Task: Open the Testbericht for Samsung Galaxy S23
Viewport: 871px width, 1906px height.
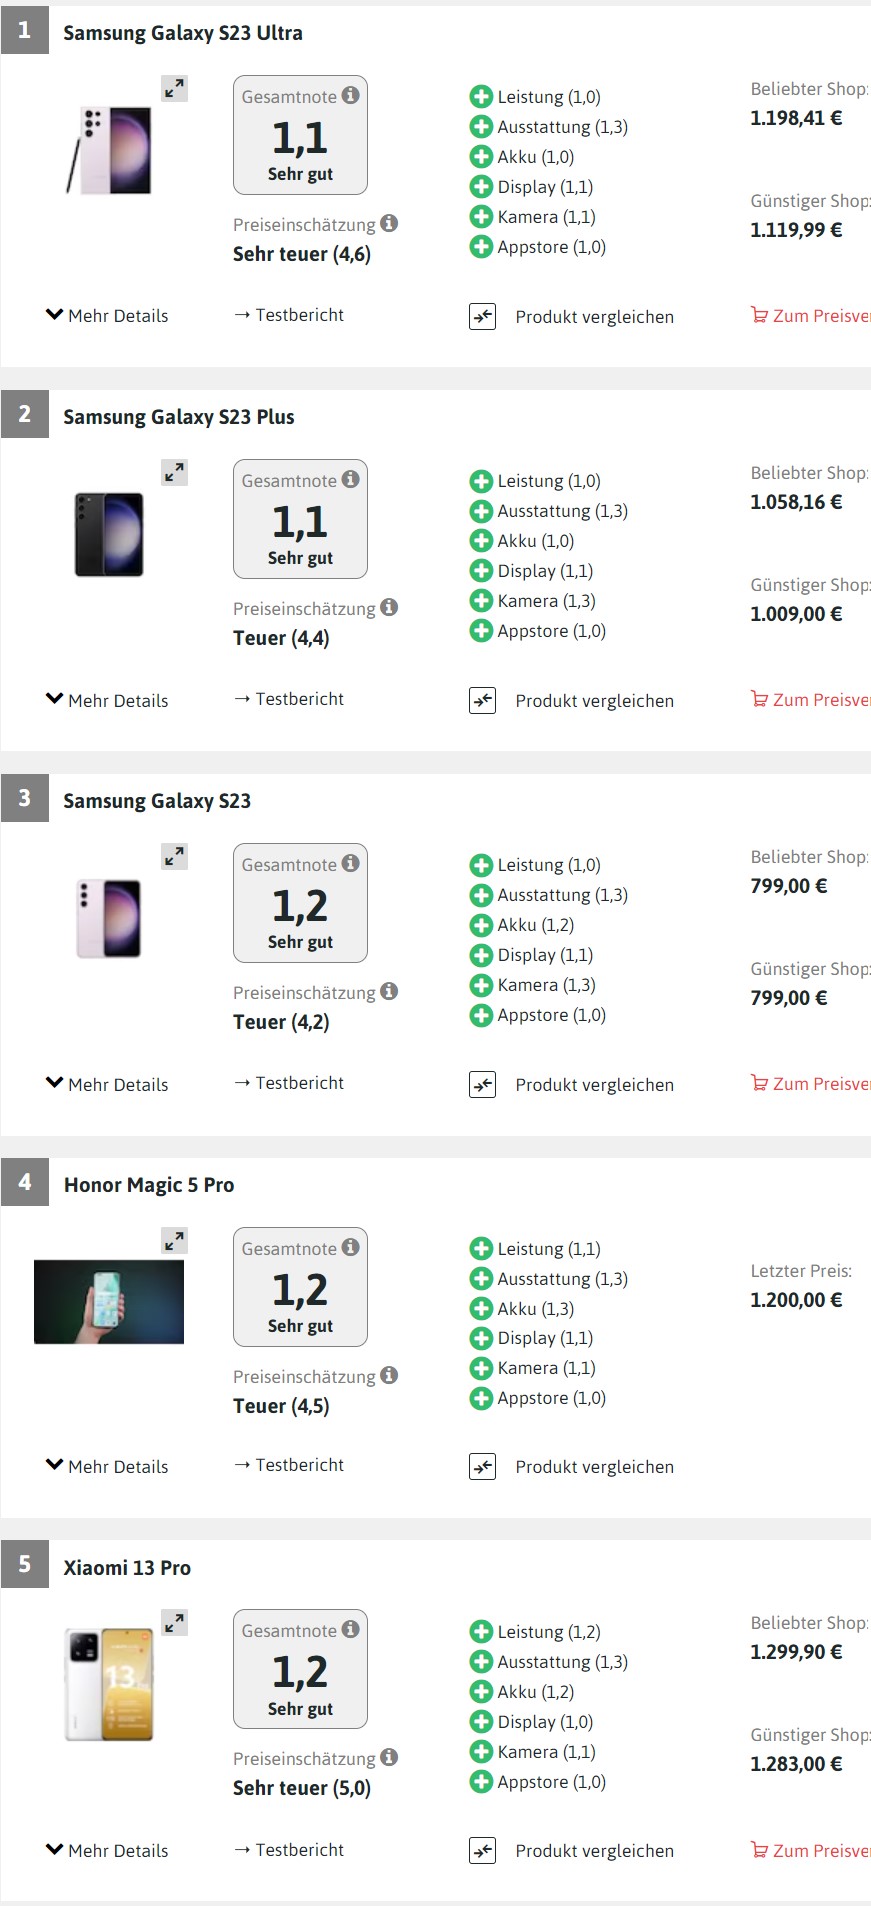Action: point(290,1083)
